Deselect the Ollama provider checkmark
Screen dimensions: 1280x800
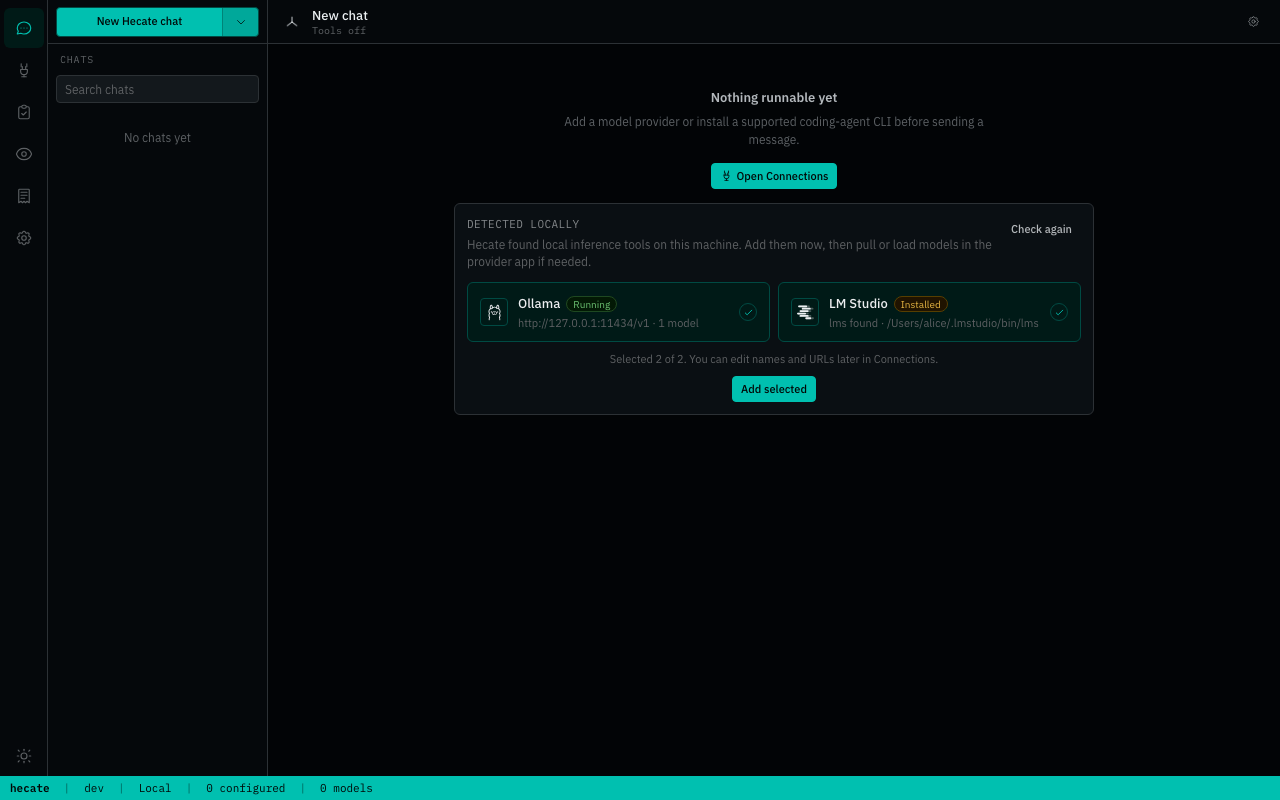[x=748, y=312]
